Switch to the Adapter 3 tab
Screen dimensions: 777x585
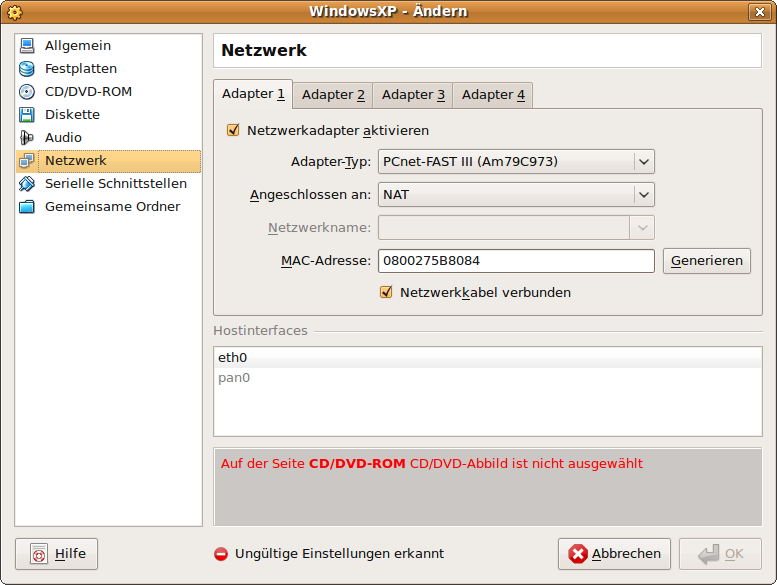click(413, 95)
